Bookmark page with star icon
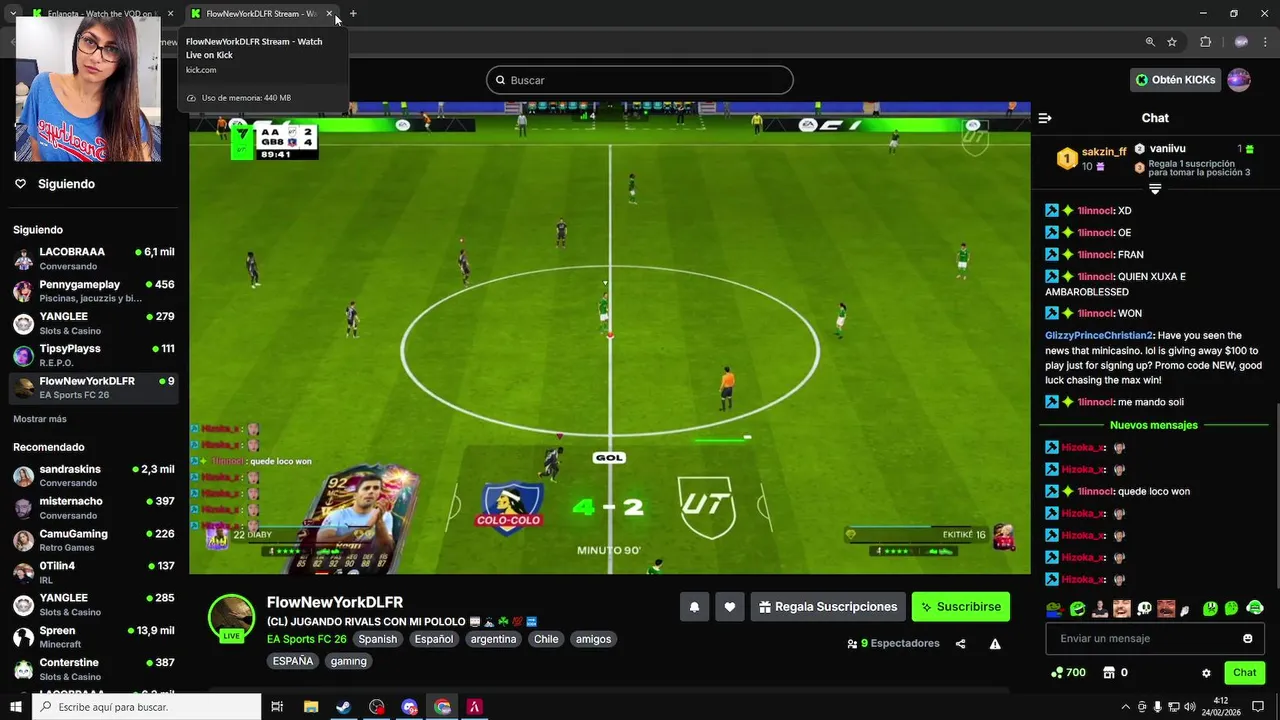 [1172, 42]
